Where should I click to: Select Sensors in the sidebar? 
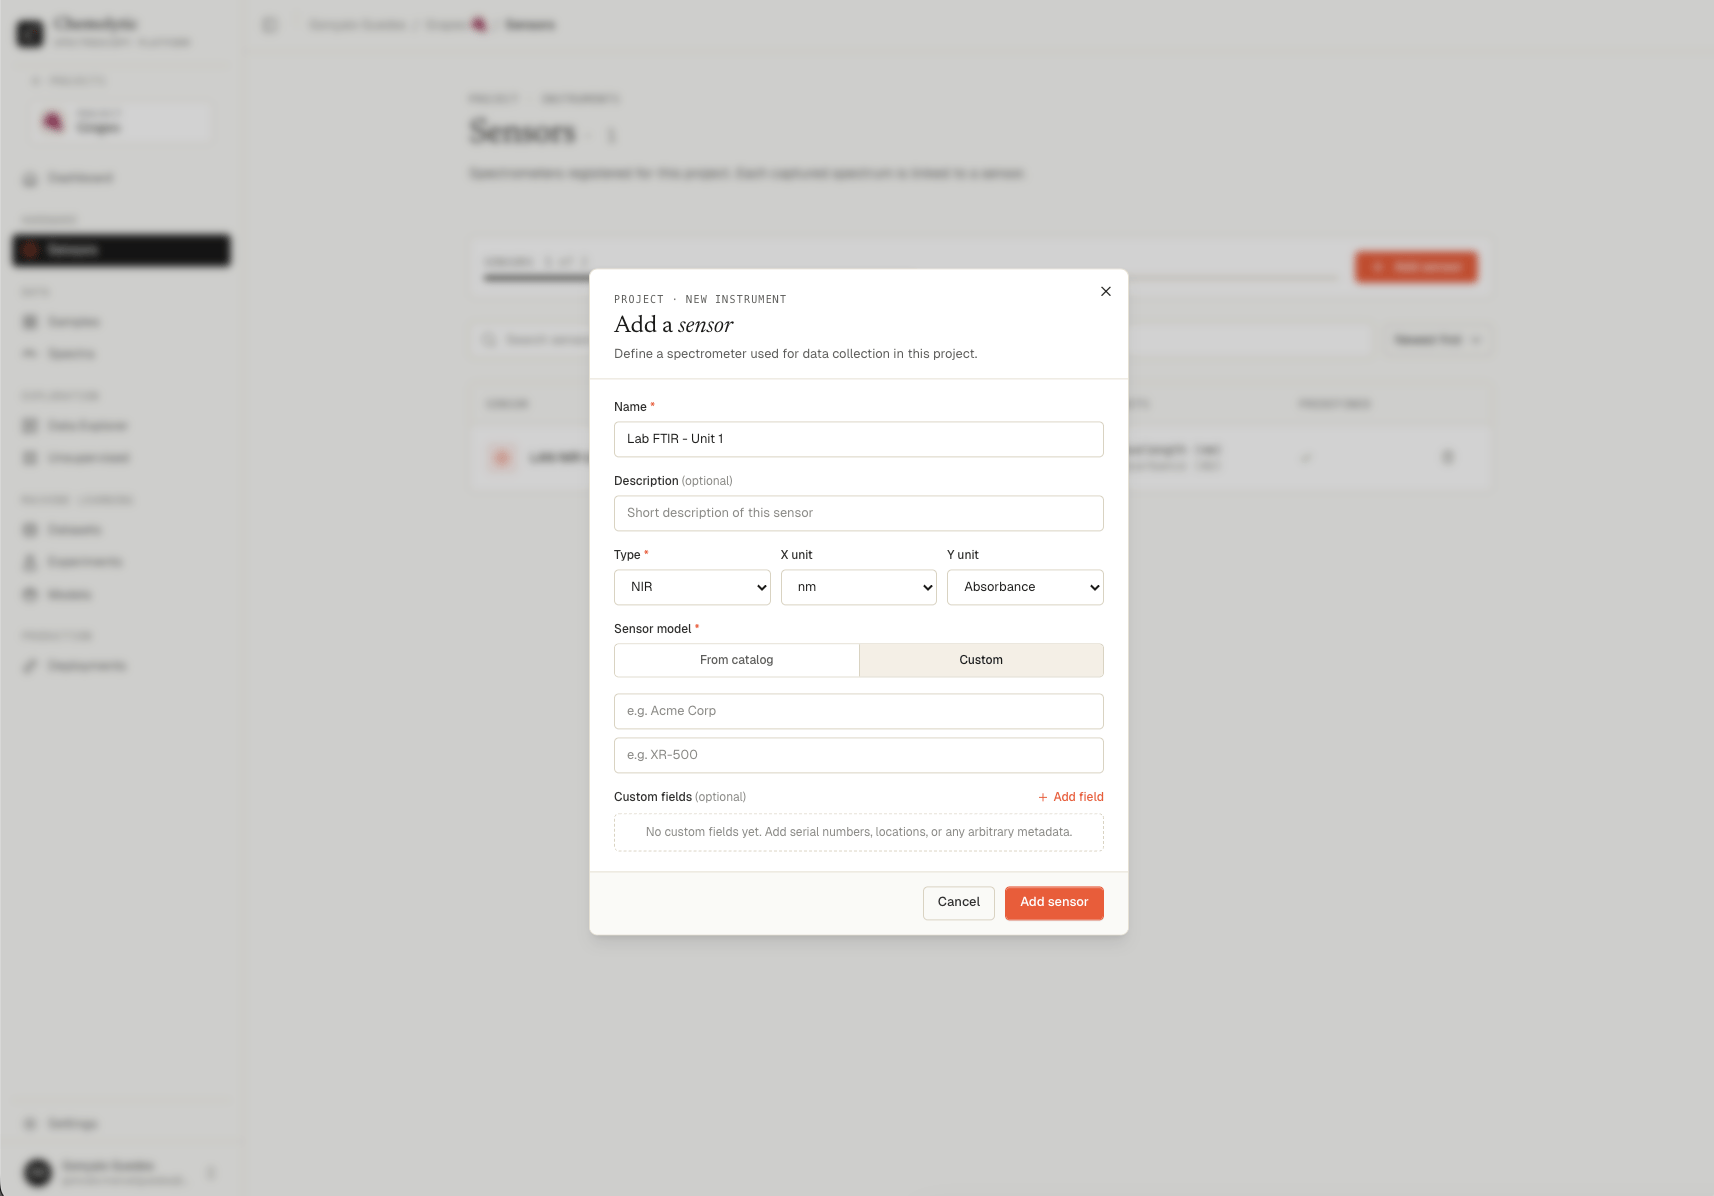(121, 250)
